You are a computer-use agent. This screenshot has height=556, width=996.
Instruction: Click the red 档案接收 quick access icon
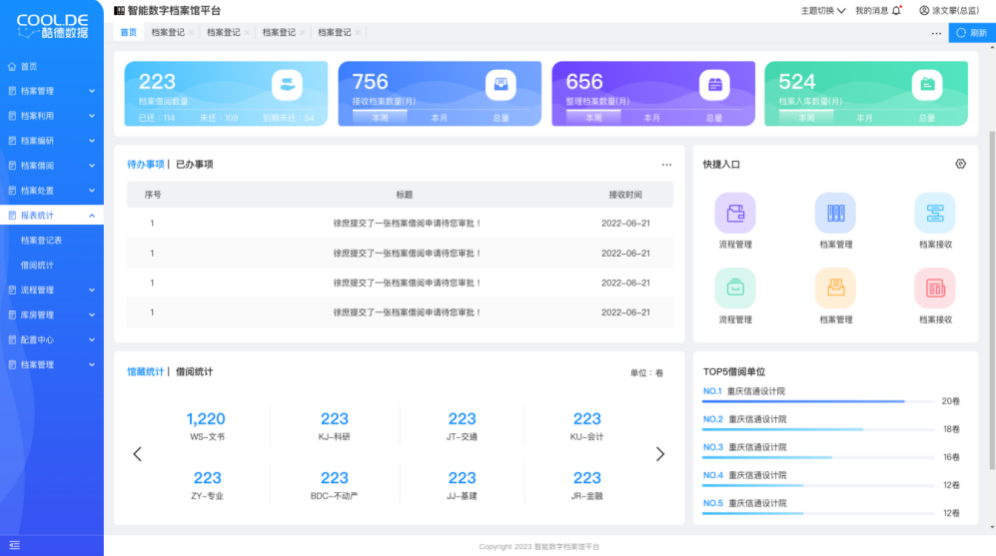pyautogui.click(x=934, y=288)
